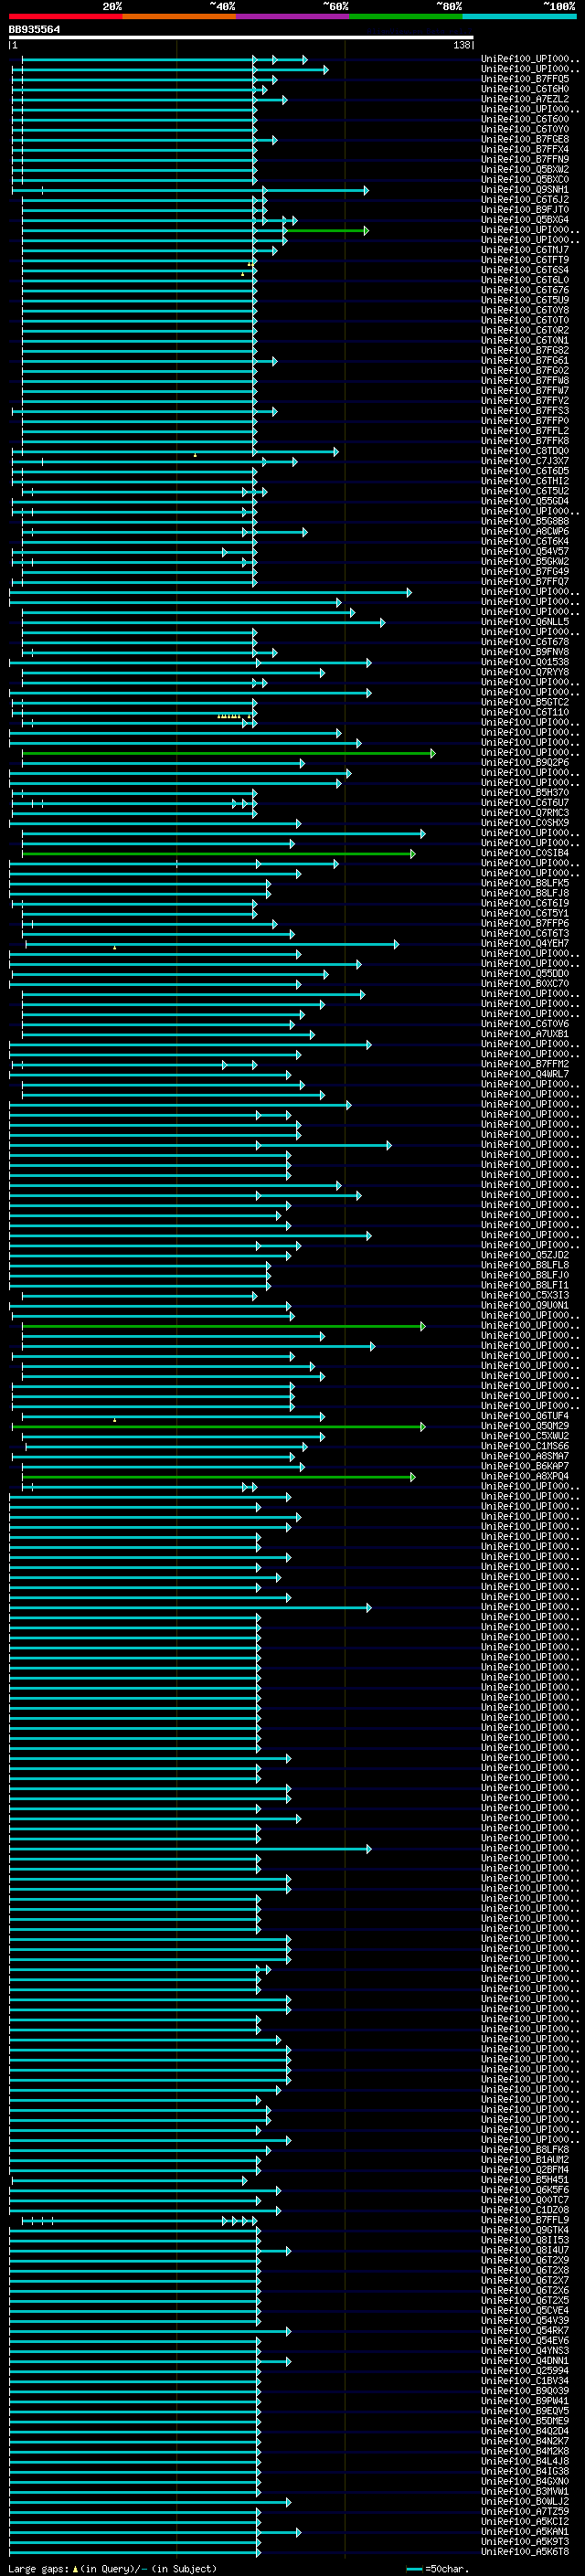Screen dimensions: 585x2576
Task: Select the UniRef100_Q6K5F6 label
Action: pos(525,2190)
